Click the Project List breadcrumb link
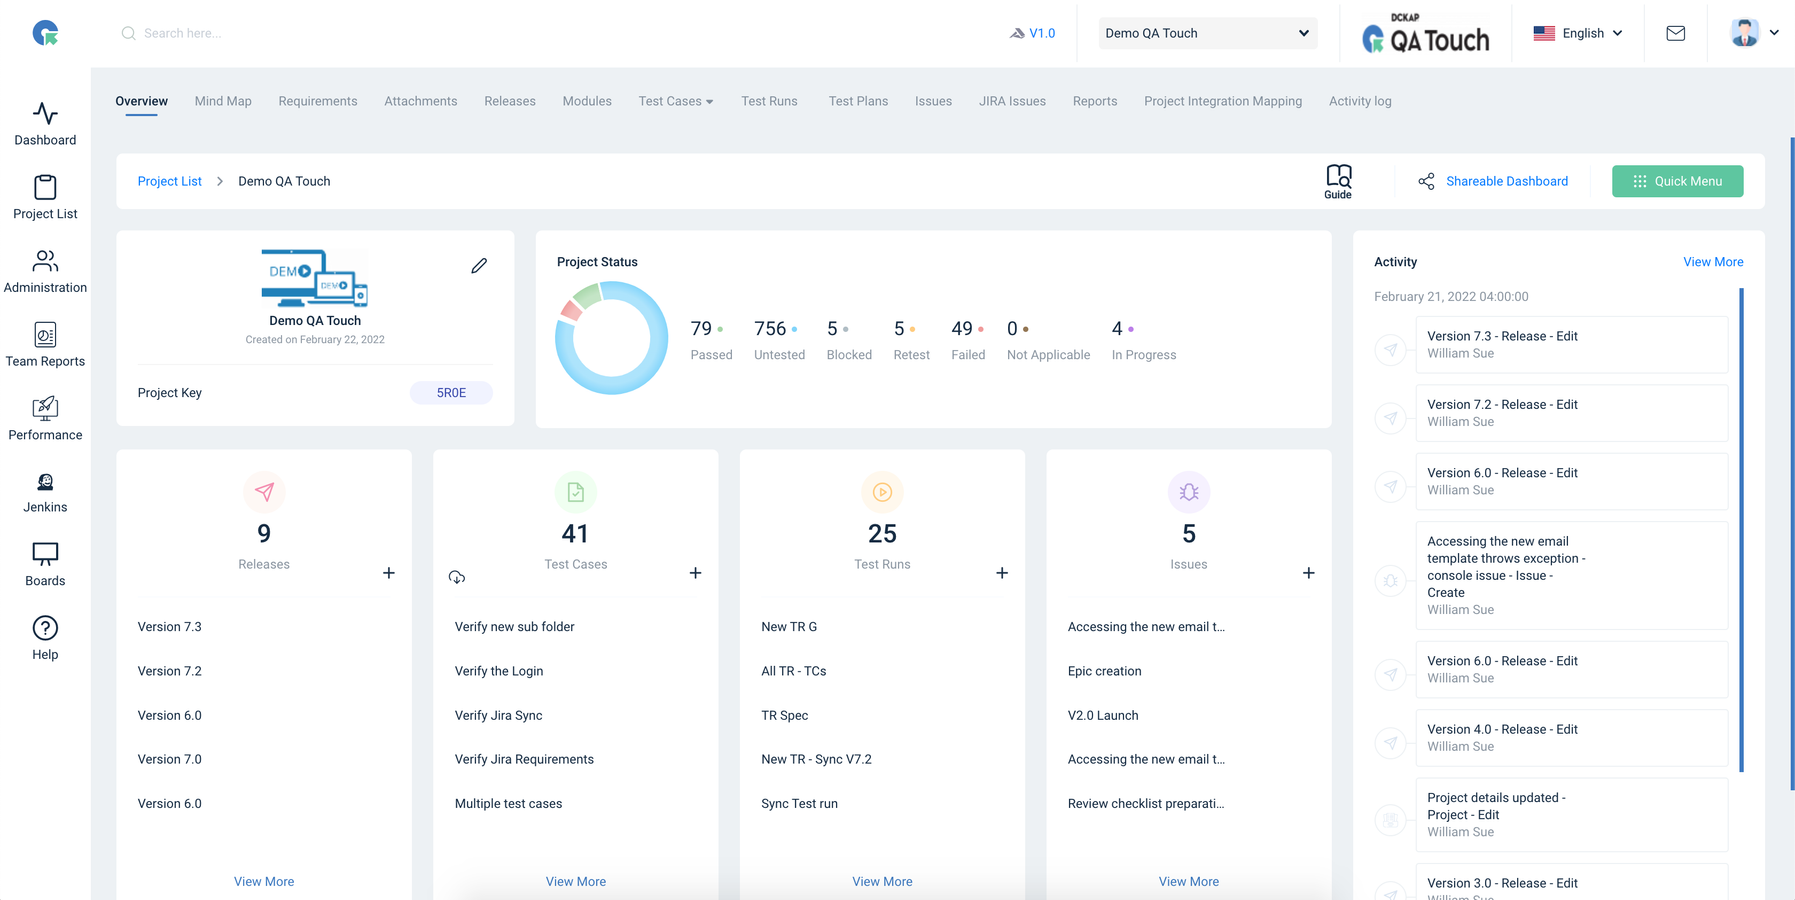This screenshot has width=1795, height=900. (170, 181)
